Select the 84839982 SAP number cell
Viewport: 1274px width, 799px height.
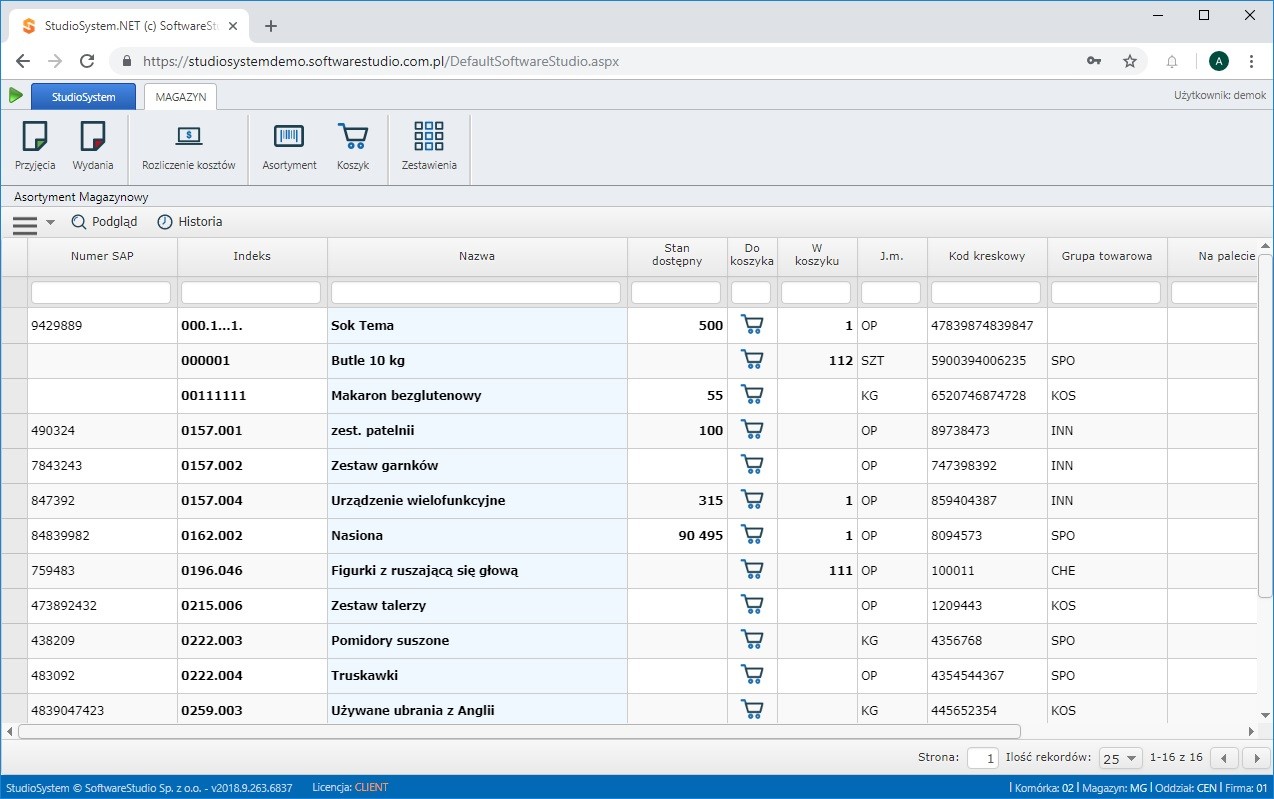102,535
